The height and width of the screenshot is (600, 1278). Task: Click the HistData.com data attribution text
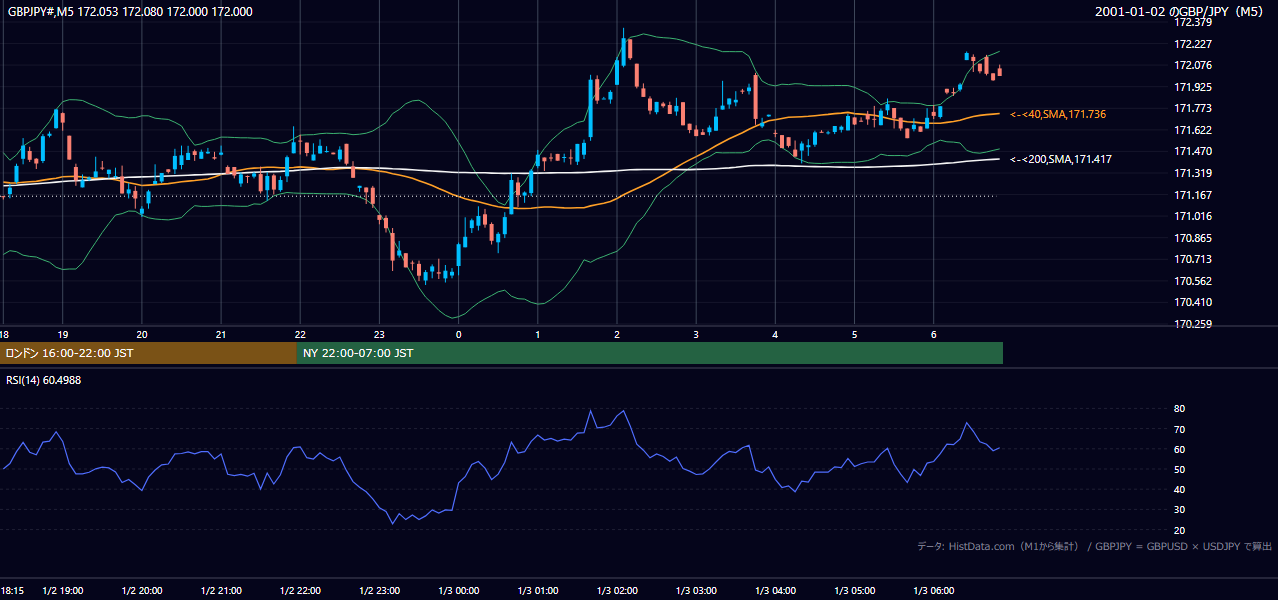[1095, 546]
